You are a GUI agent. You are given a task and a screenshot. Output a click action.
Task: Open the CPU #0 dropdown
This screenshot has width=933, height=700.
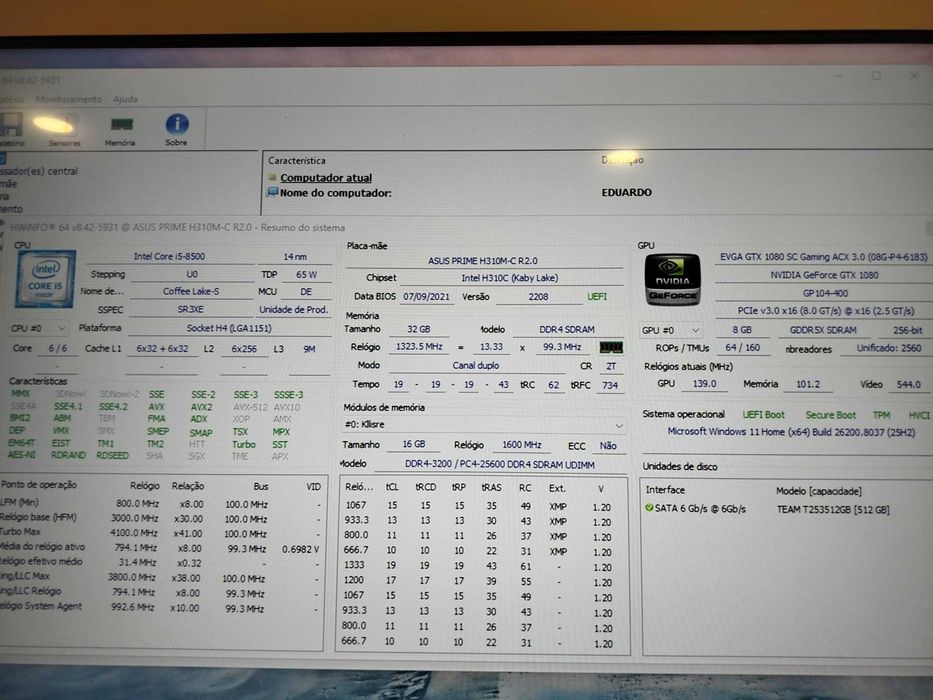click(x=38, y=329)
